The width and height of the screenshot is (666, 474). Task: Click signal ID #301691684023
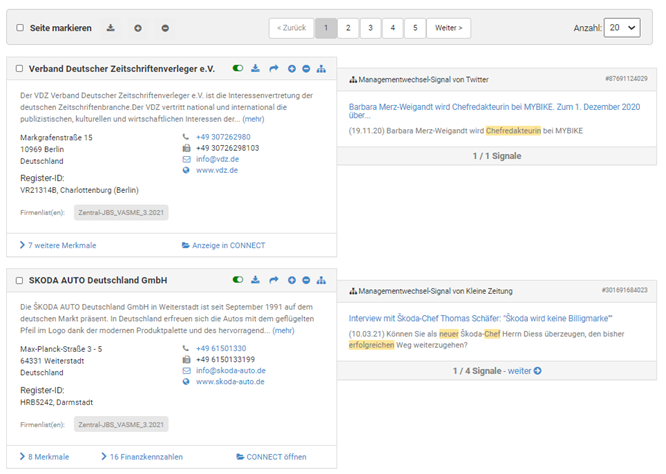[x=625, y=290]
